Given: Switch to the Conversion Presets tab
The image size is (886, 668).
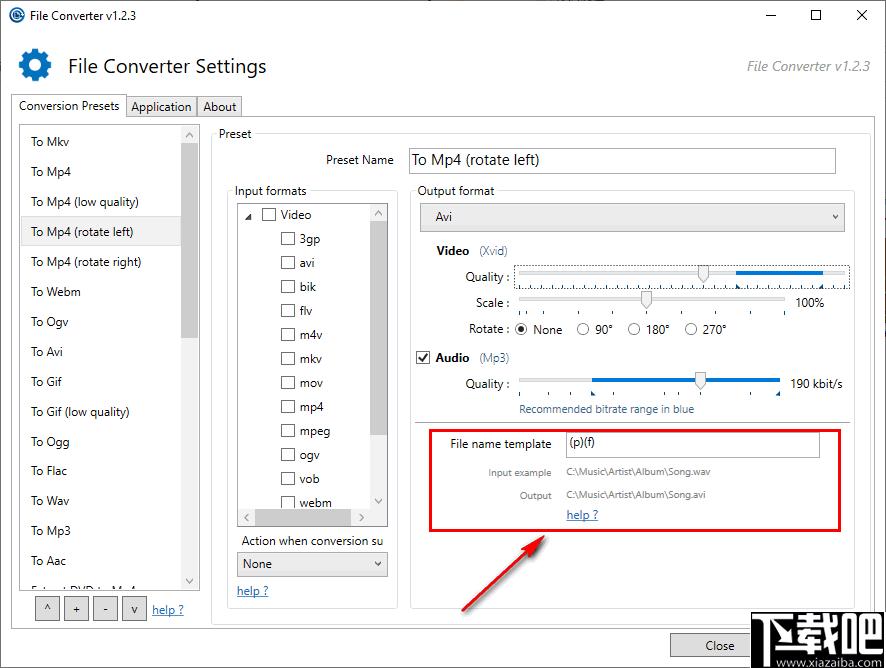Looking at the screenshot, I should click(69, 106).
